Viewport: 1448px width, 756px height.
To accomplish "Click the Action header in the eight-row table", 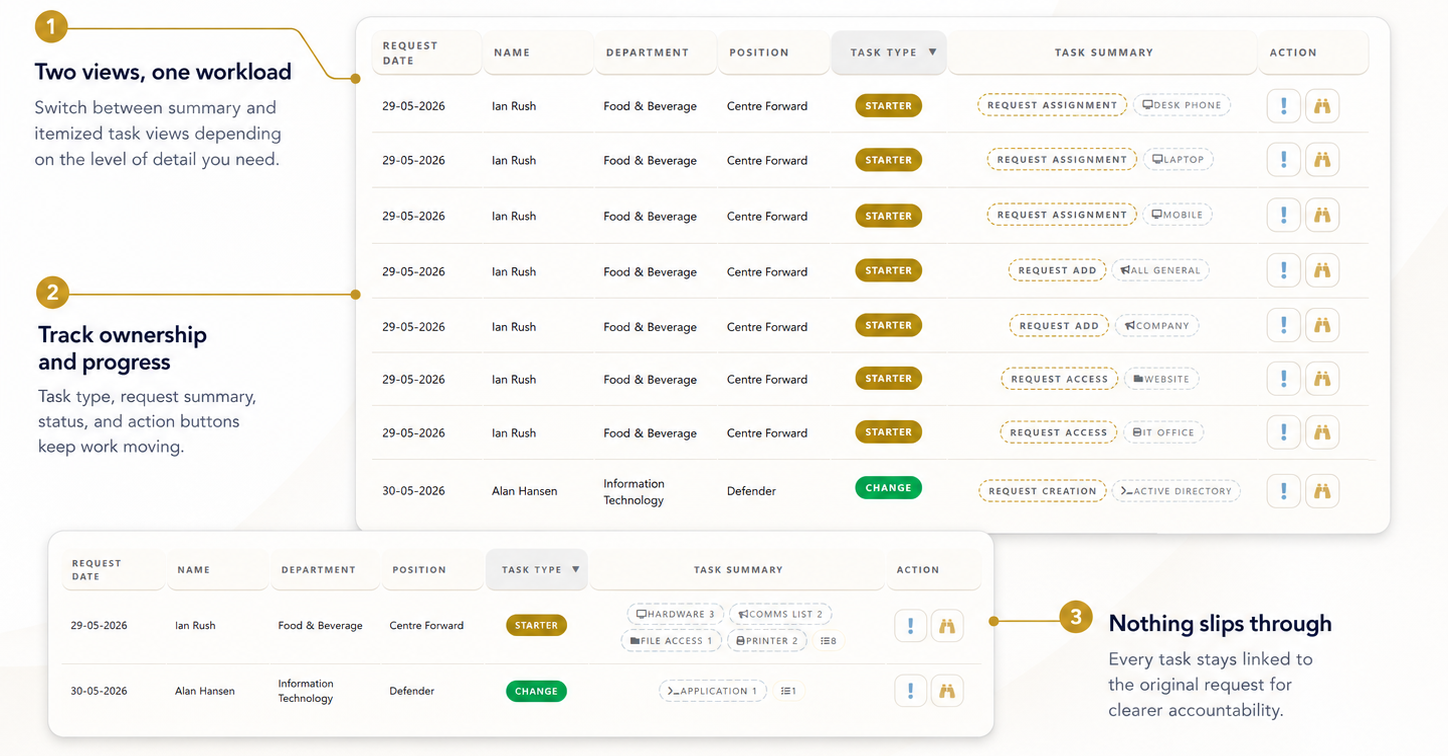I will click(x=1313, y=53).
